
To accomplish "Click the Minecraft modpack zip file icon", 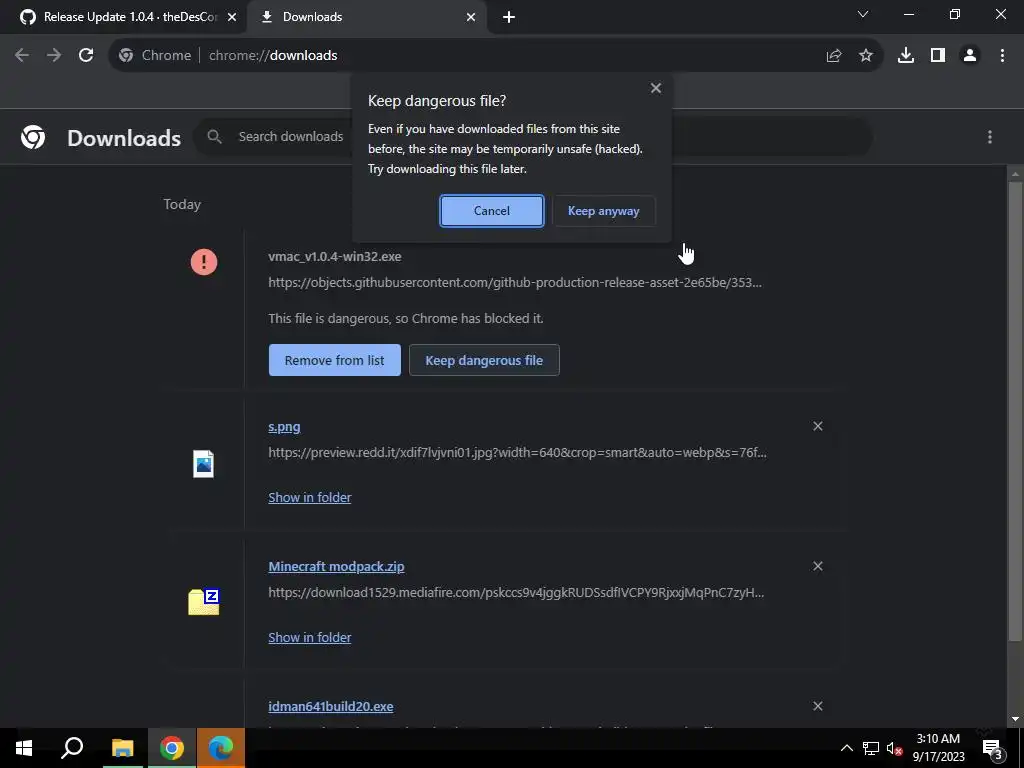I will (204, 601).
